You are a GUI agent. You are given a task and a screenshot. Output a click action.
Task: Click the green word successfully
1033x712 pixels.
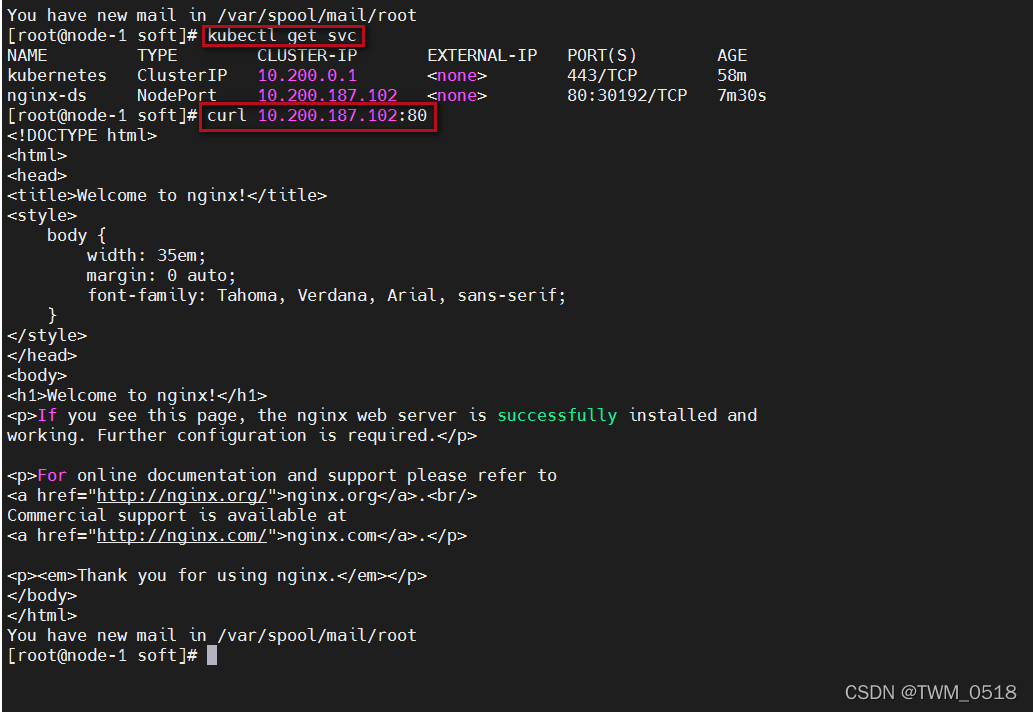(557, 416)
